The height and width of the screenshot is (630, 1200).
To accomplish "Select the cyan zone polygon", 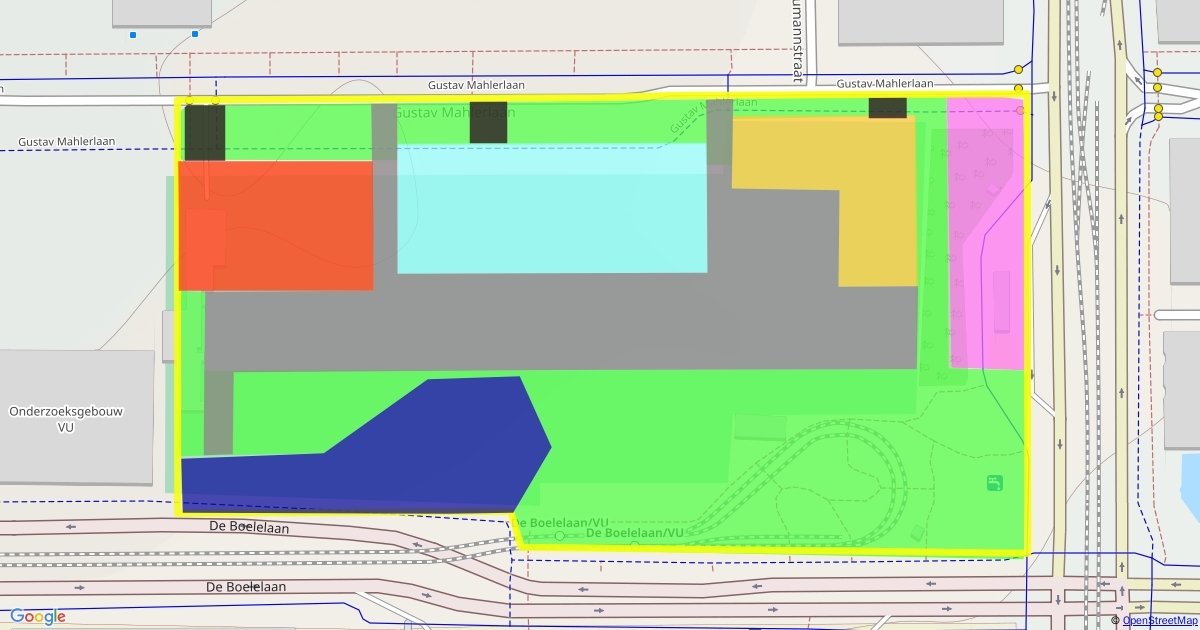I will pos(552,208).
